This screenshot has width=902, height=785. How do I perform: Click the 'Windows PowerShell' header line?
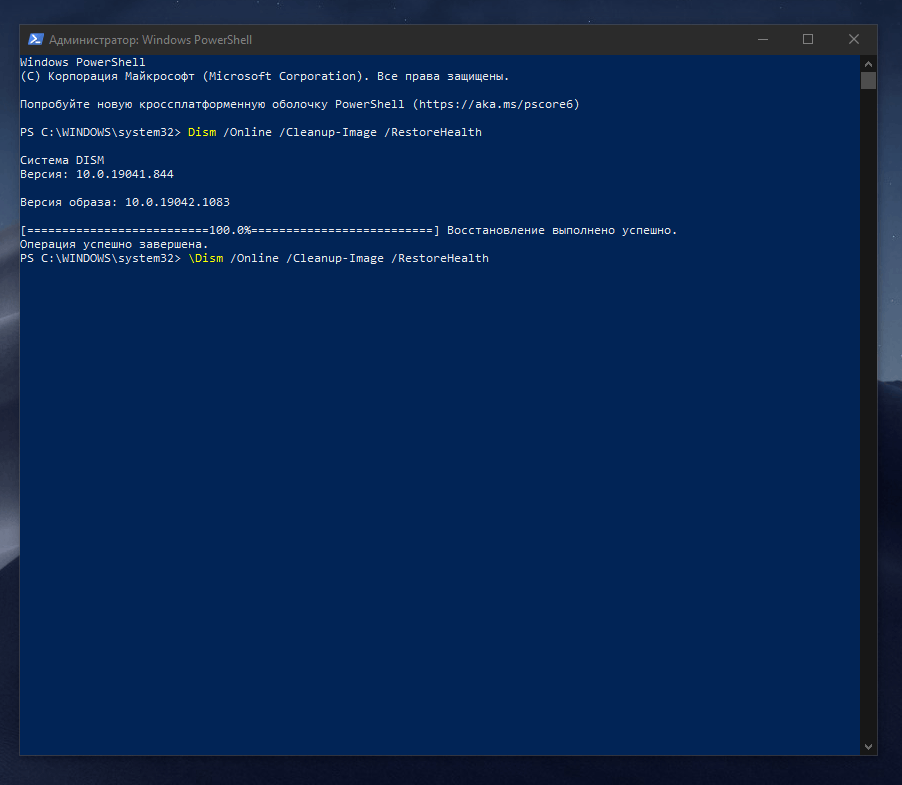click(83, 62)
